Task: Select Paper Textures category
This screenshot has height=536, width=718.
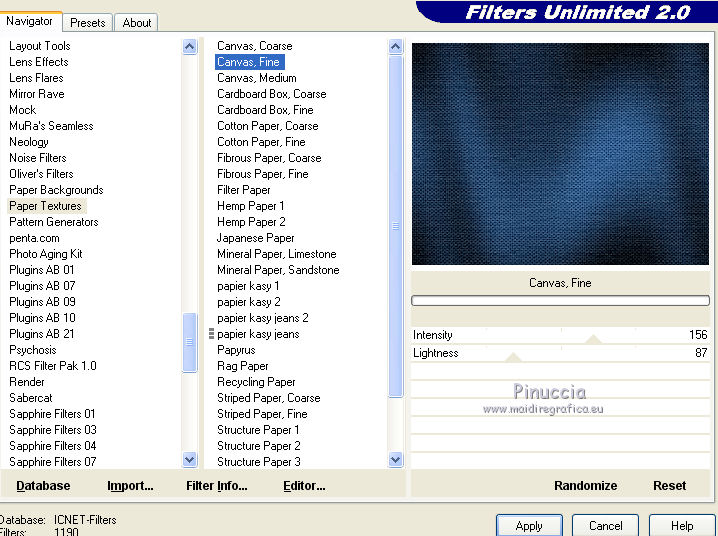Action: pyautogui.click(x=45, y=206)
